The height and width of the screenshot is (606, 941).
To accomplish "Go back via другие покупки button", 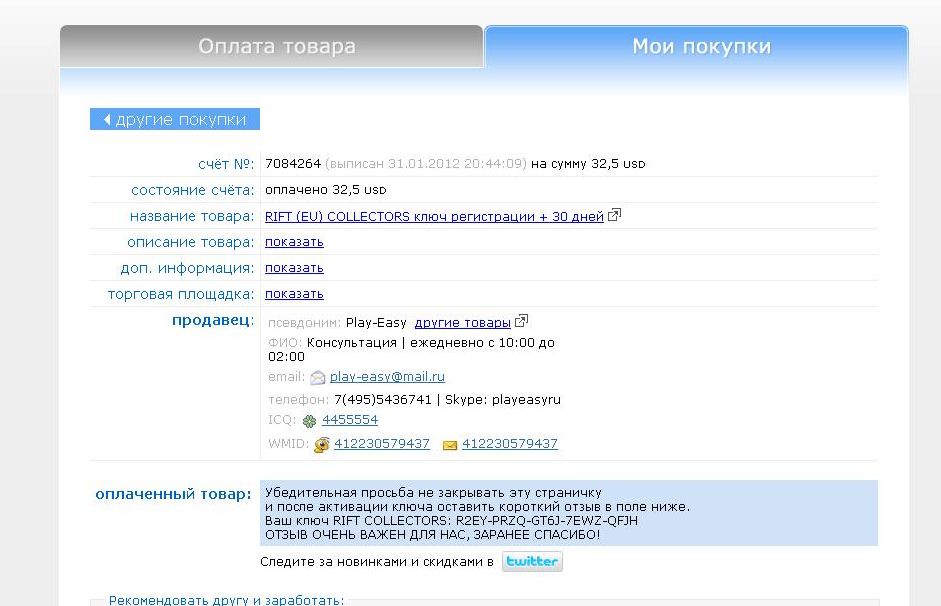I will tap(175, 119).
